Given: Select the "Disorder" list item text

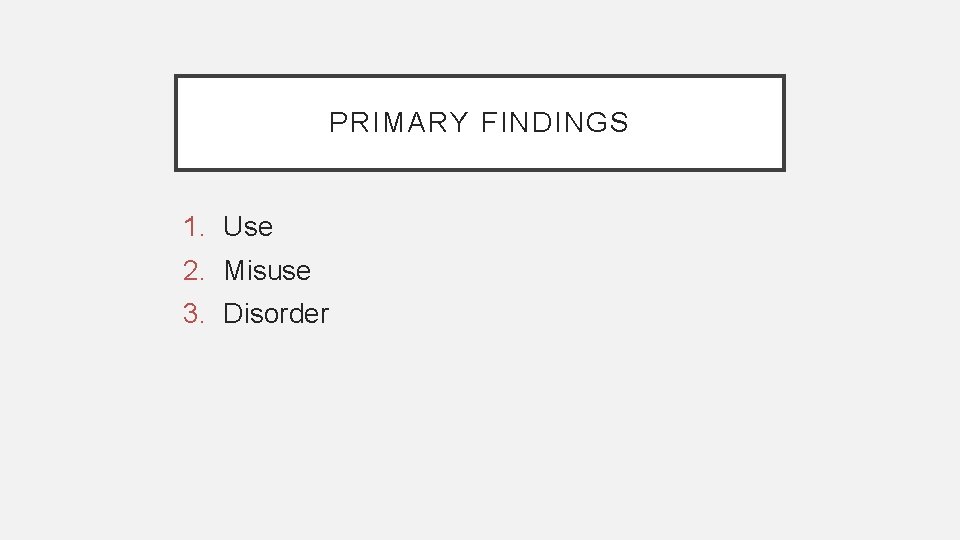Looking at the screenshot, I should (276, 314).
